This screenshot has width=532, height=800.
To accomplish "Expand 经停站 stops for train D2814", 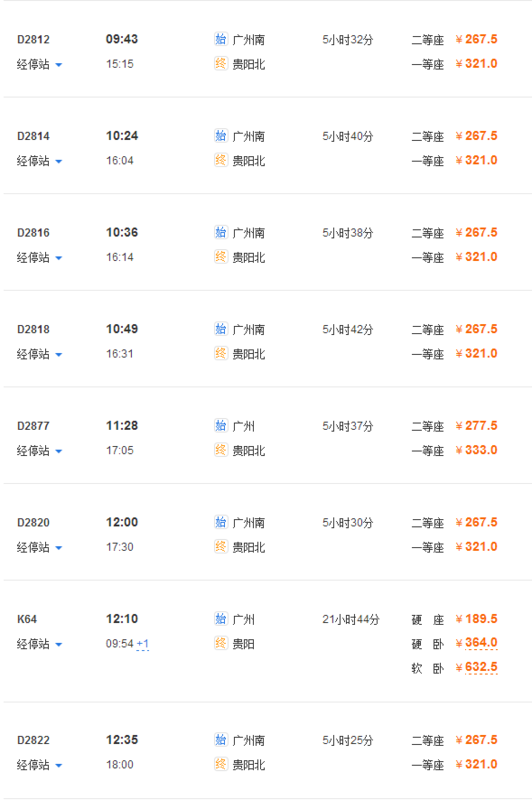I will pyautogui.click(x=39, y=161).
